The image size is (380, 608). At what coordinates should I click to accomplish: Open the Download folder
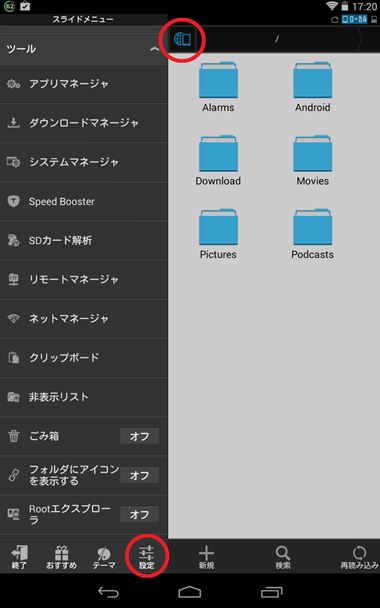[218, 161]
